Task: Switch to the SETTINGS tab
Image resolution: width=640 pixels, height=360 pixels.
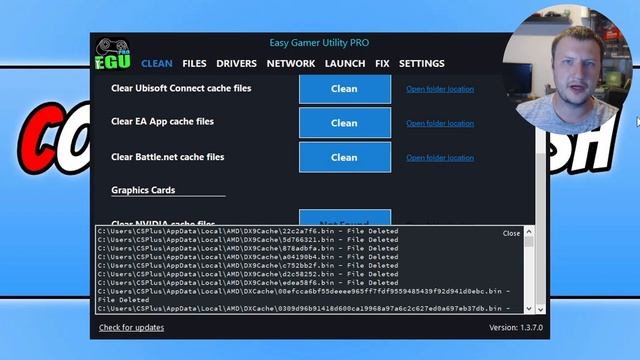Action: click(422, 64)
